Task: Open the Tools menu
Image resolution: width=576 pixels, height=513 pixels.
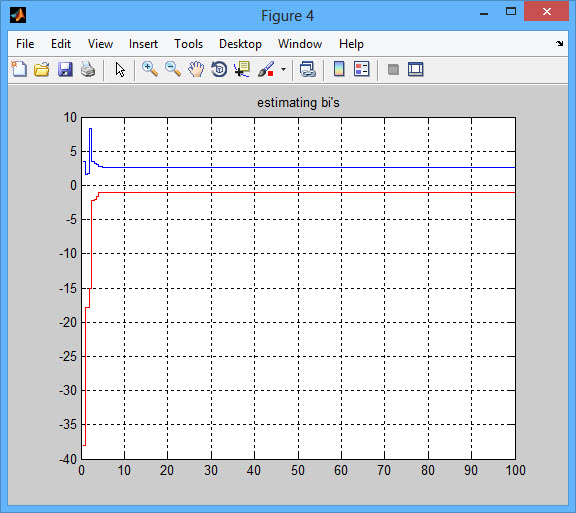Action: coord(188,44)
